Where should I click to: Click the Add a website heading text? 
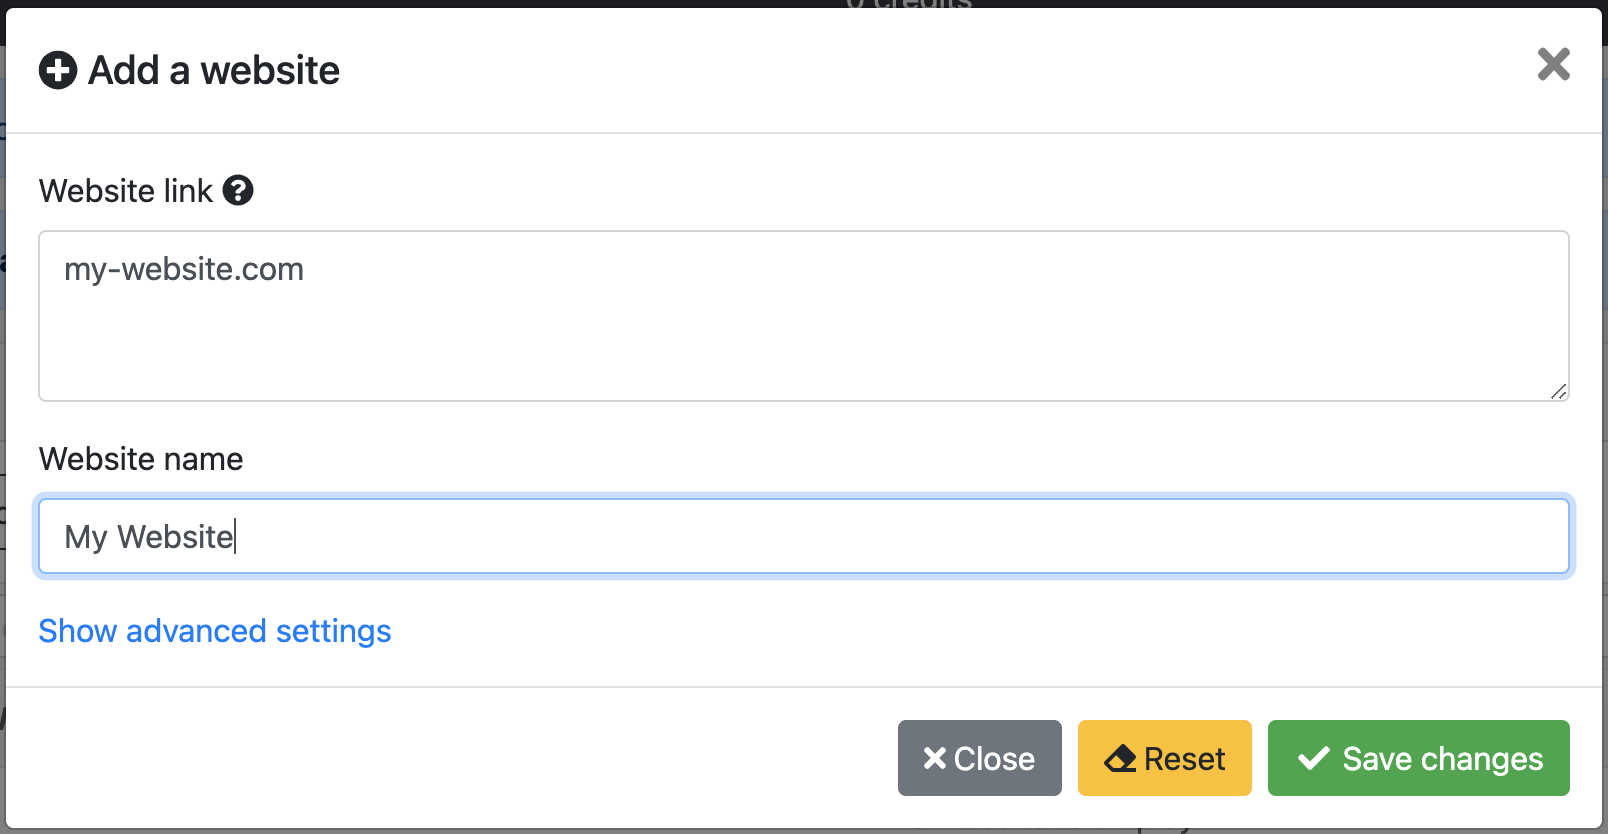(214, 70)
